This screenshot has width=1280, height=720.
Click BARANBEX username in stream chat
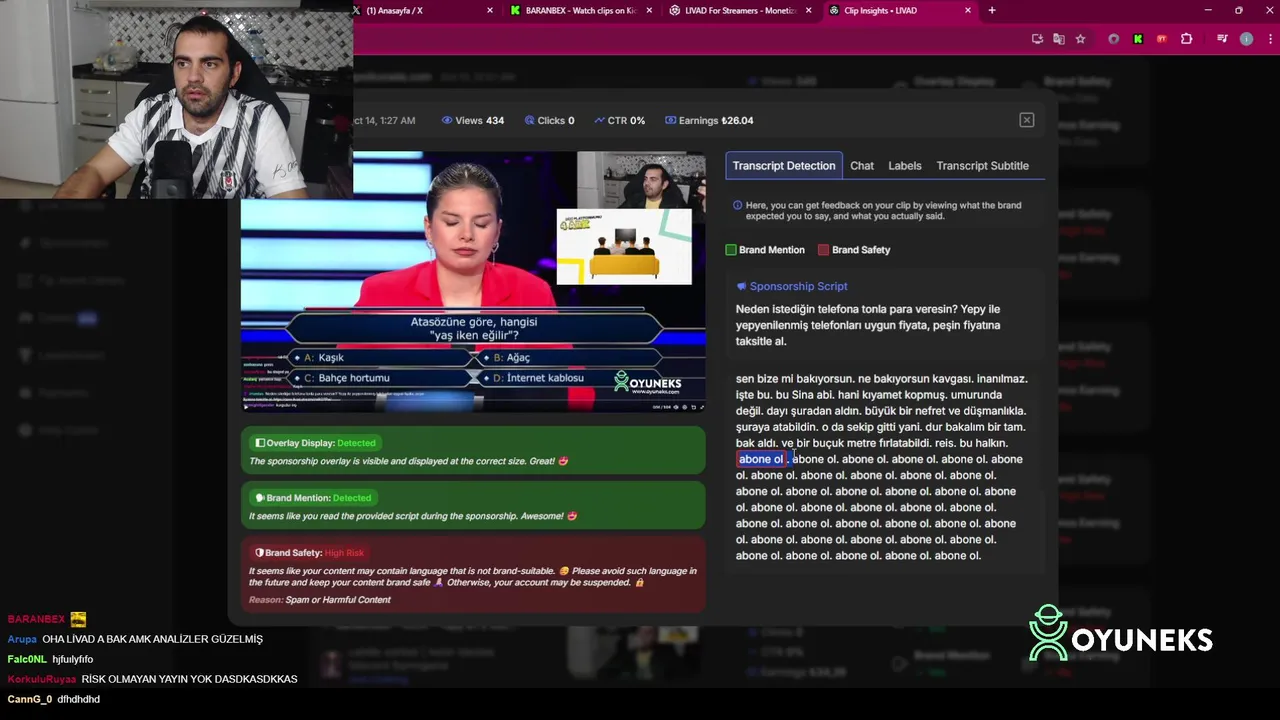pyautogui.click(x=36, y=620)
